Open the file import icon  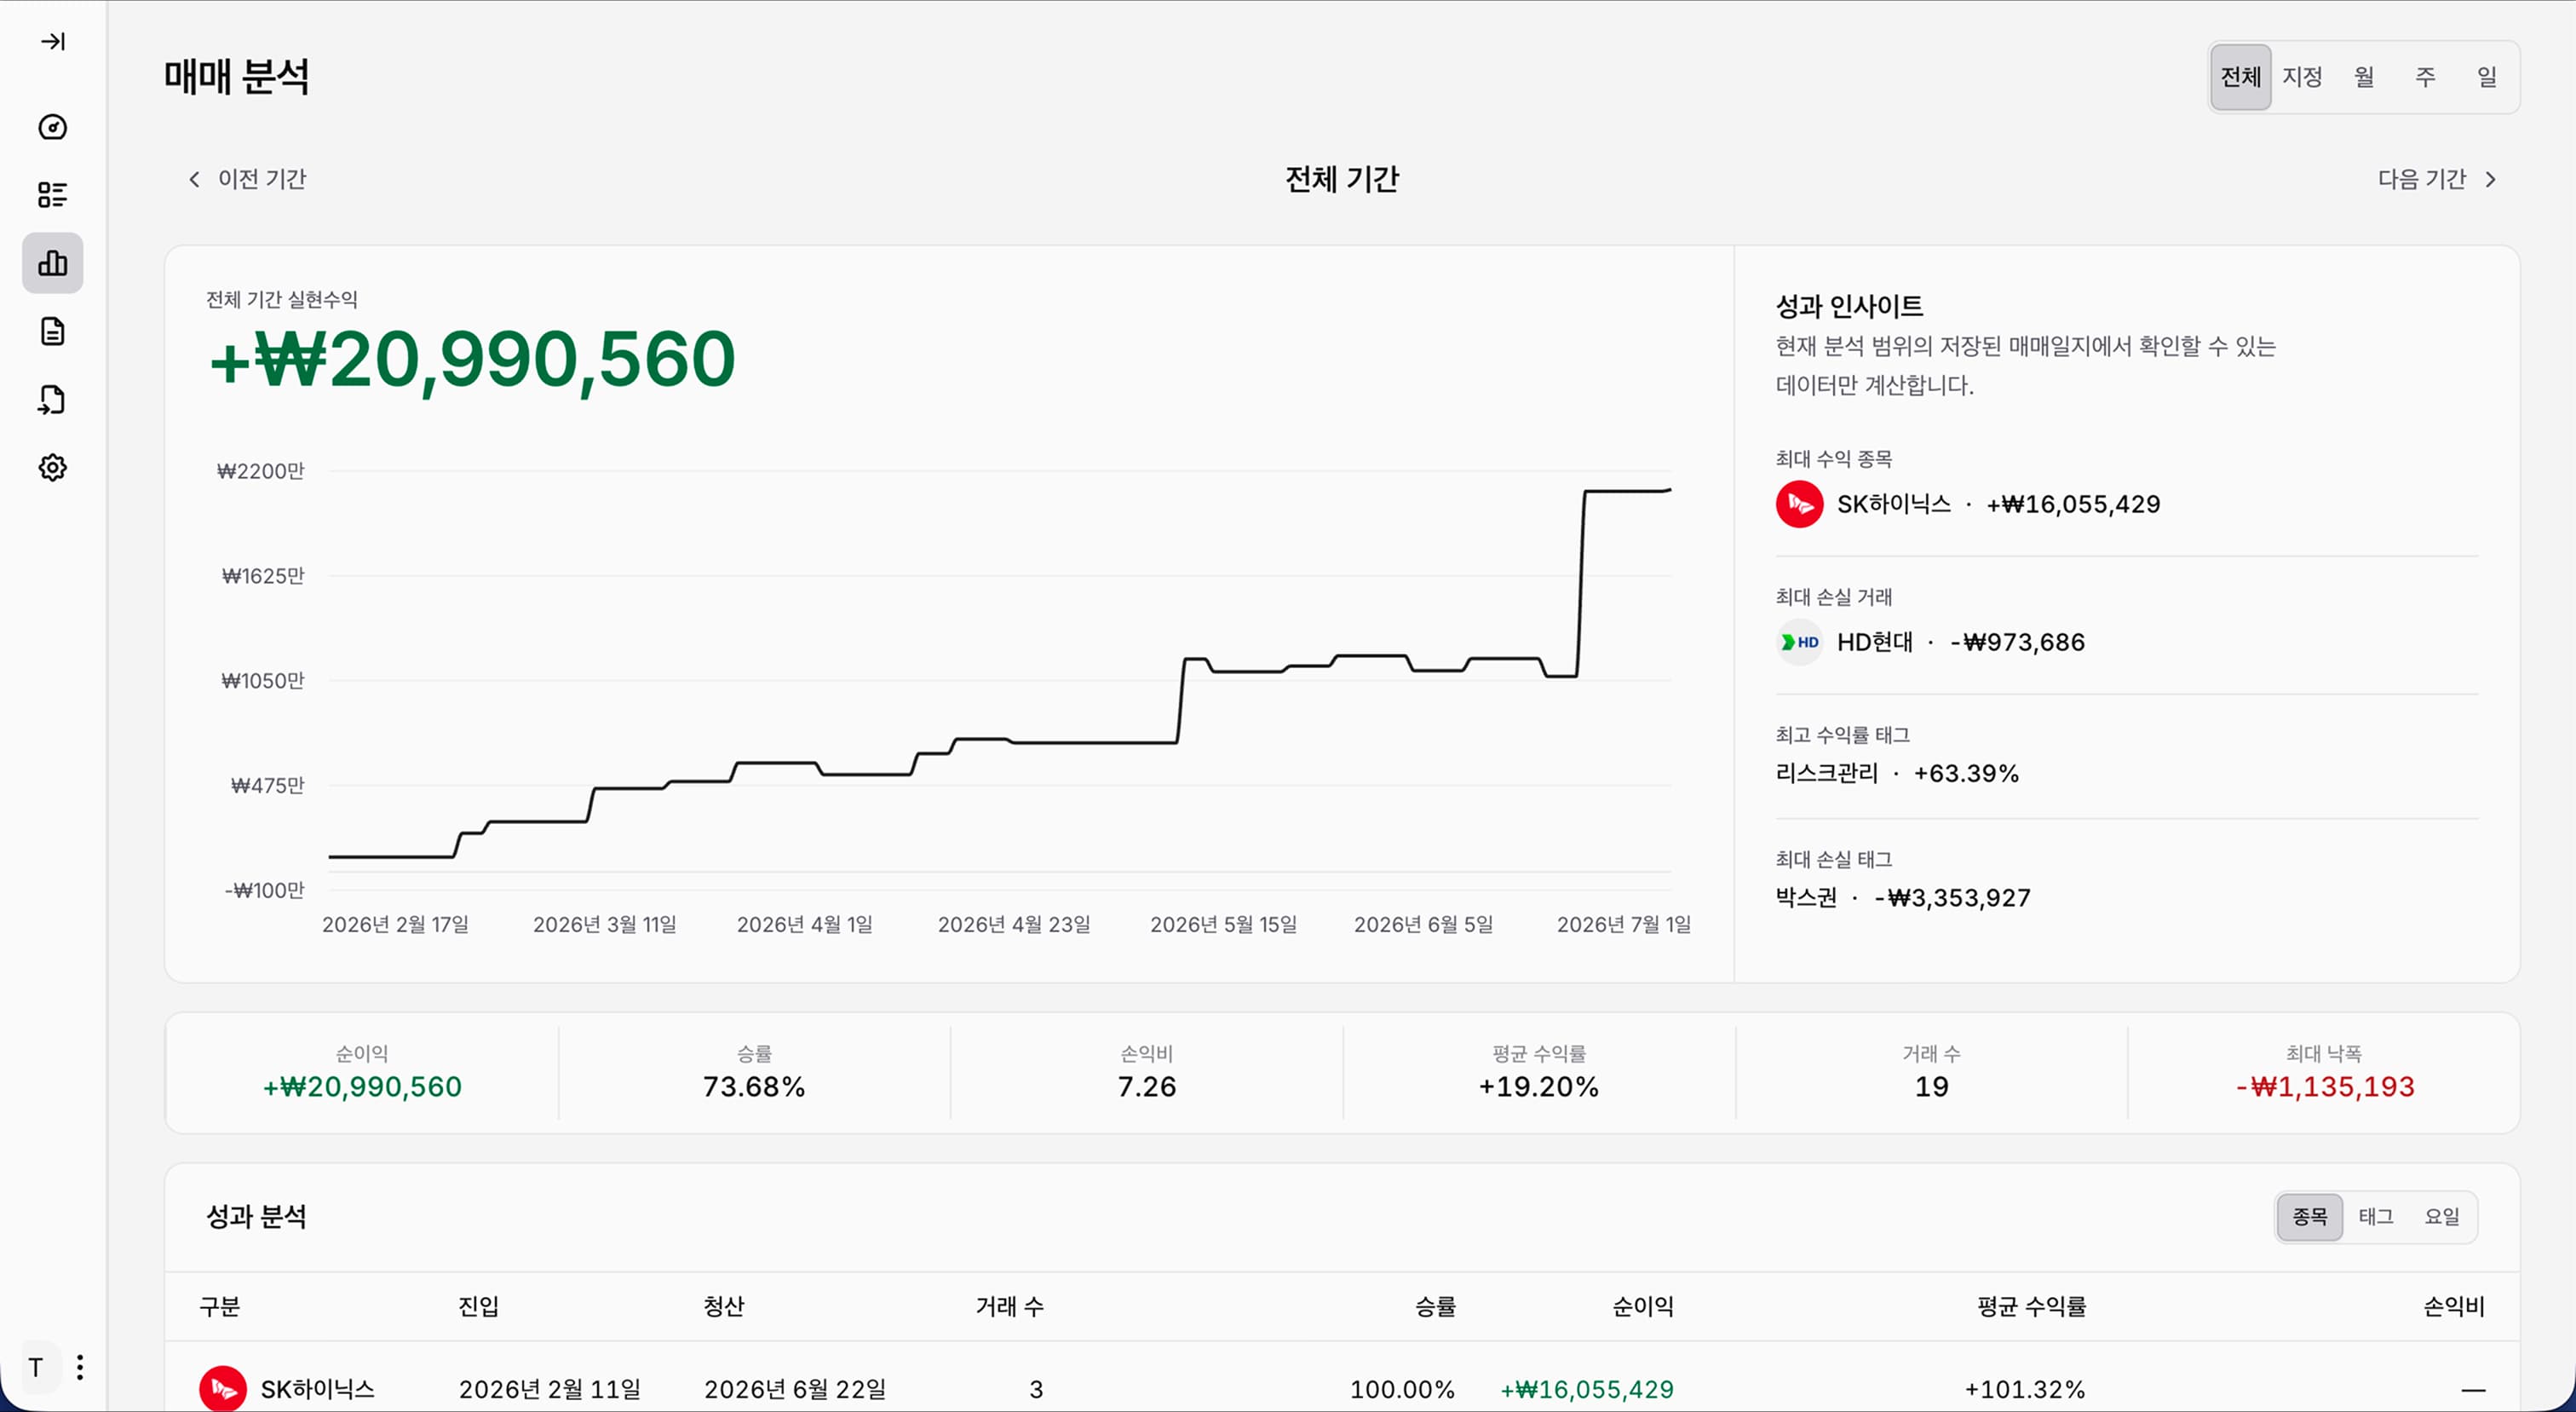53,400
